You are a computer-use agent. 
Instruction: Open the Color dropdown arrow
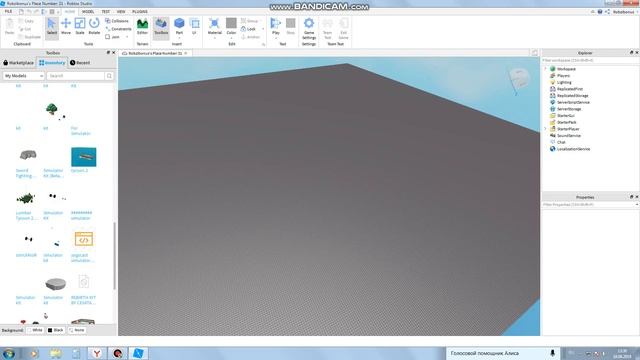231,38
